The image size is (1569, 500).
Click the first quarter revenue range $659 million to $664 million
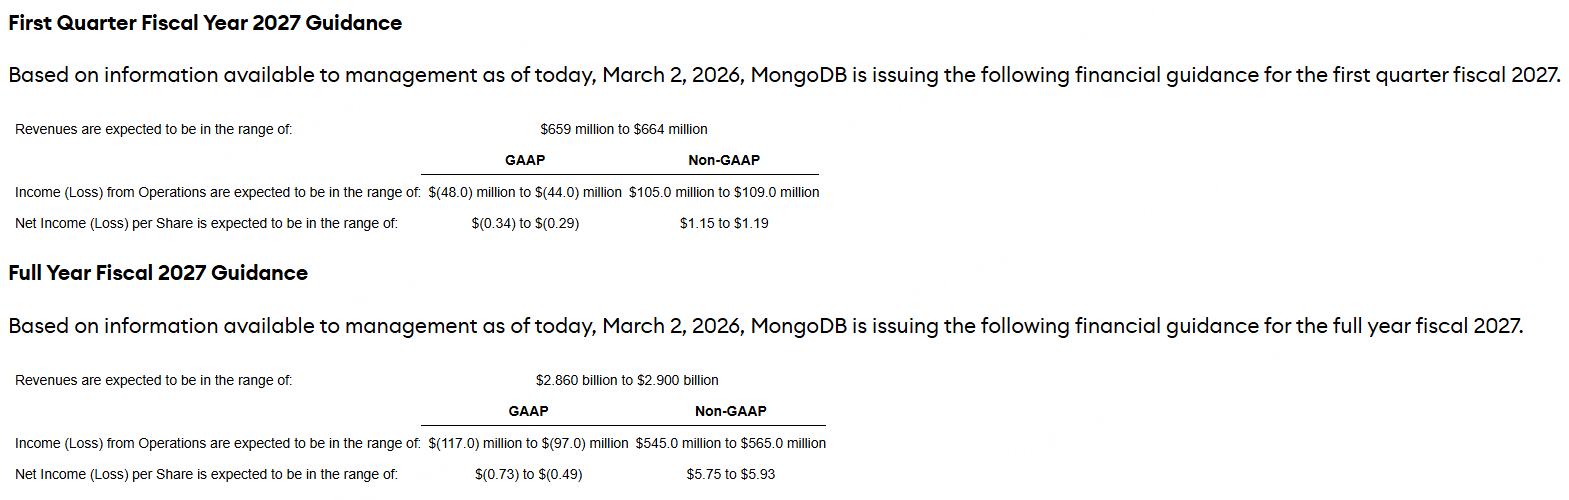pyautogui.click(x=623, y=129)
